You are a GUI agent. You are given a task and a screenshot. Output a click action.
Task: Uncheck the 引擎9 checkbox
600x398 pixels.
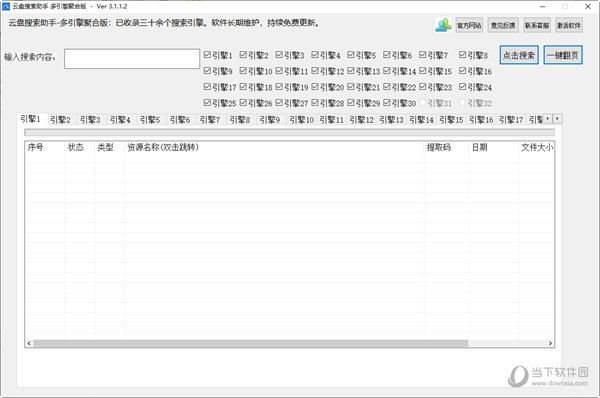click(207, 71)
